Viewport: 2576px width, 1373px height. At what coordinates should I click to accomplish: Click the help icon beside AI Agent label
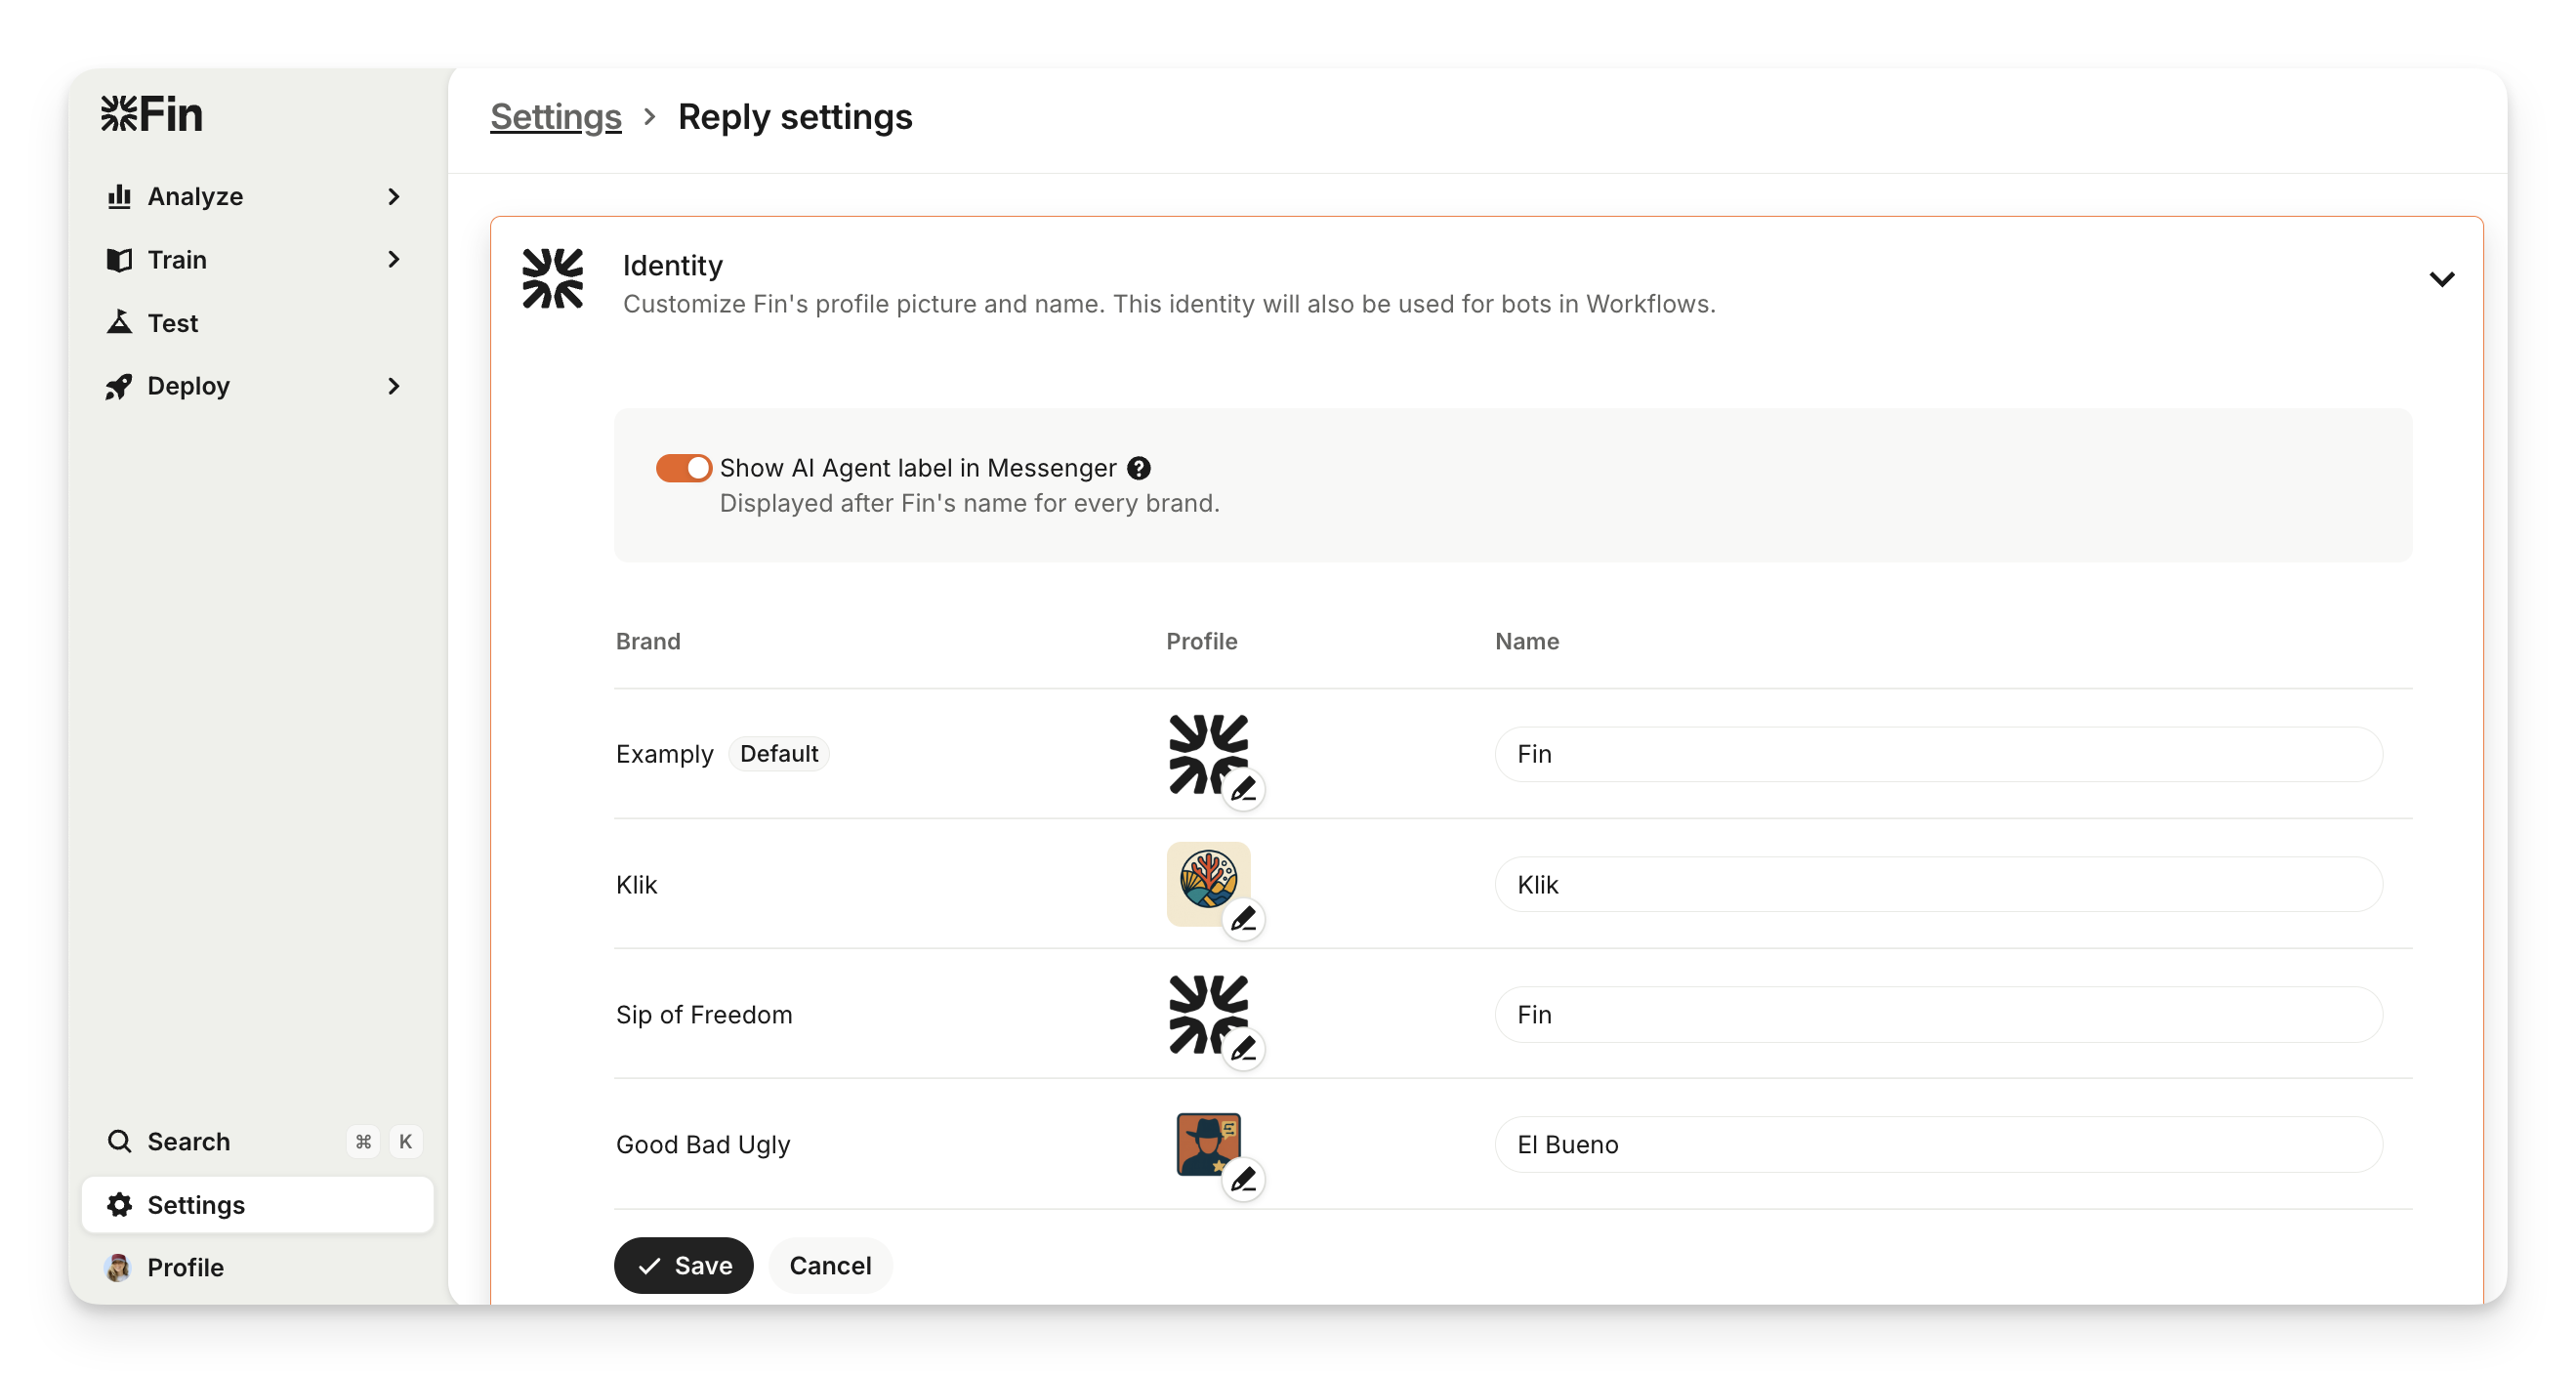[1139, 468]
